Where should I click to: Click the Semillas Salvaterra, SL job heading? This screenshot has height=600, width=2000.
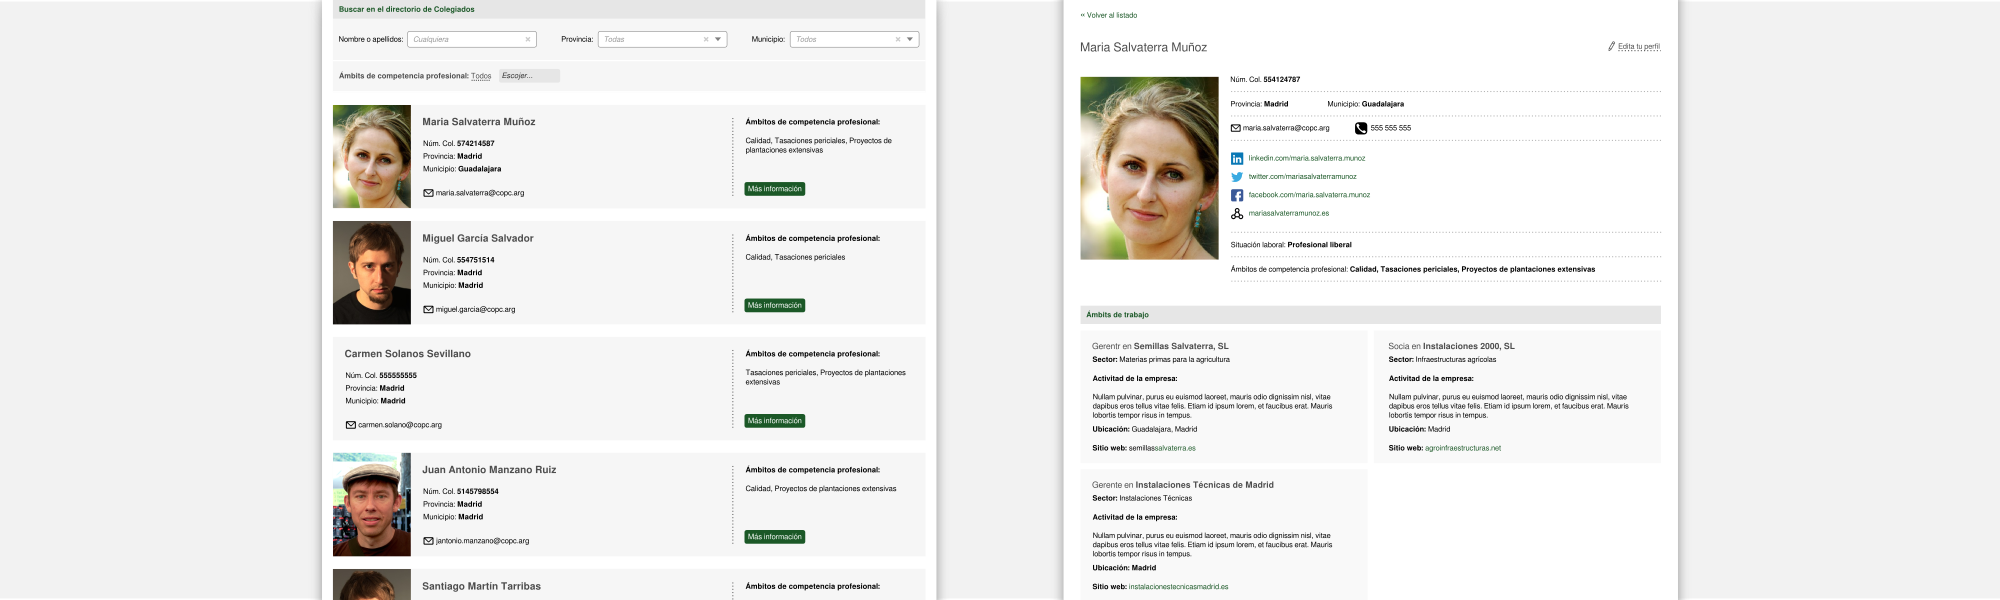1160,346
